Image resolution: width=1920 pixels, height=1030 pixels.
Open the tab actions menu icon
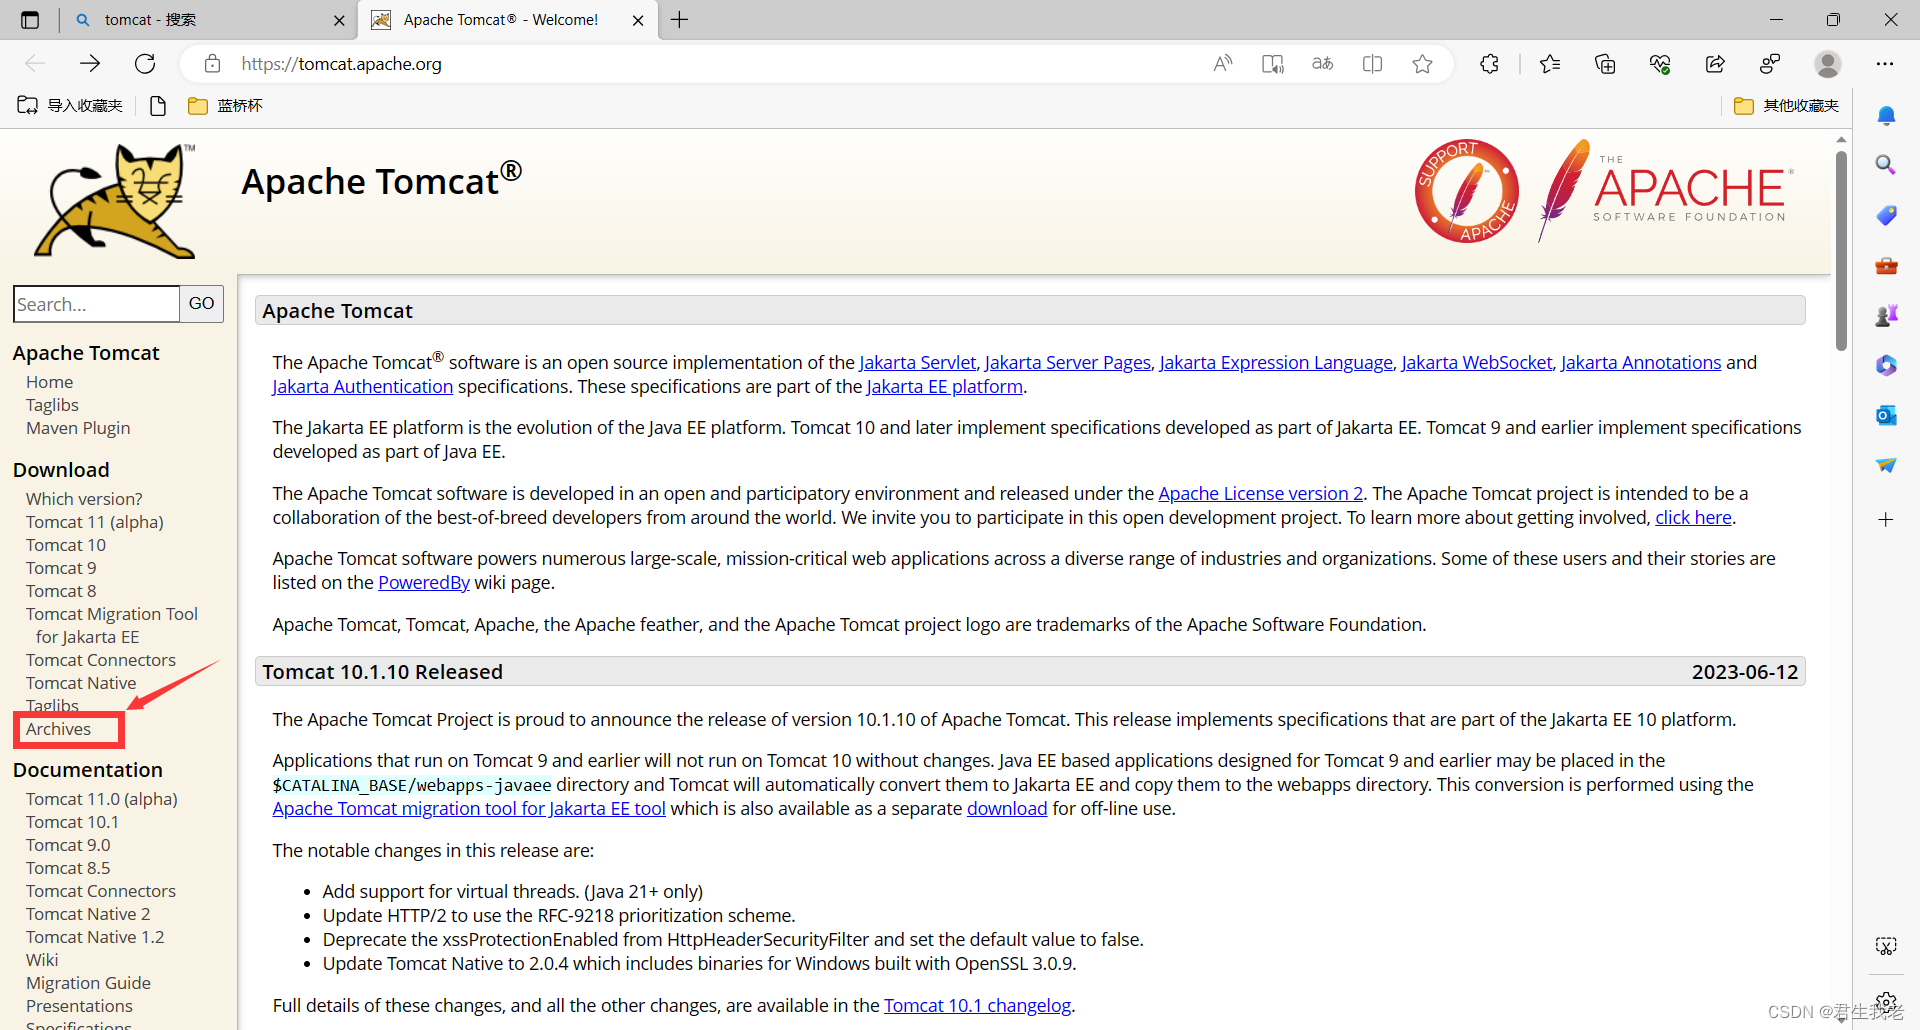click(30, 20)
